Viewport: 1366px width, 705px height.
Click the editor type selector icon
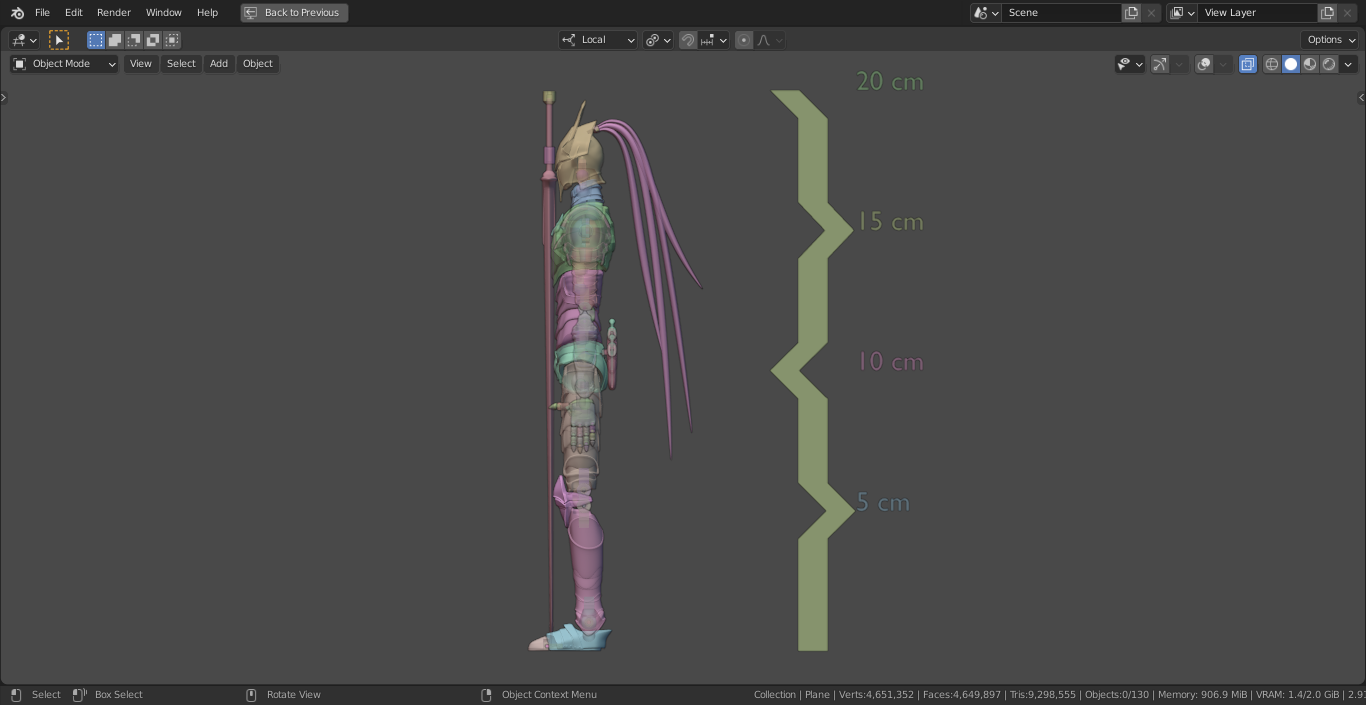pos(20,40)
